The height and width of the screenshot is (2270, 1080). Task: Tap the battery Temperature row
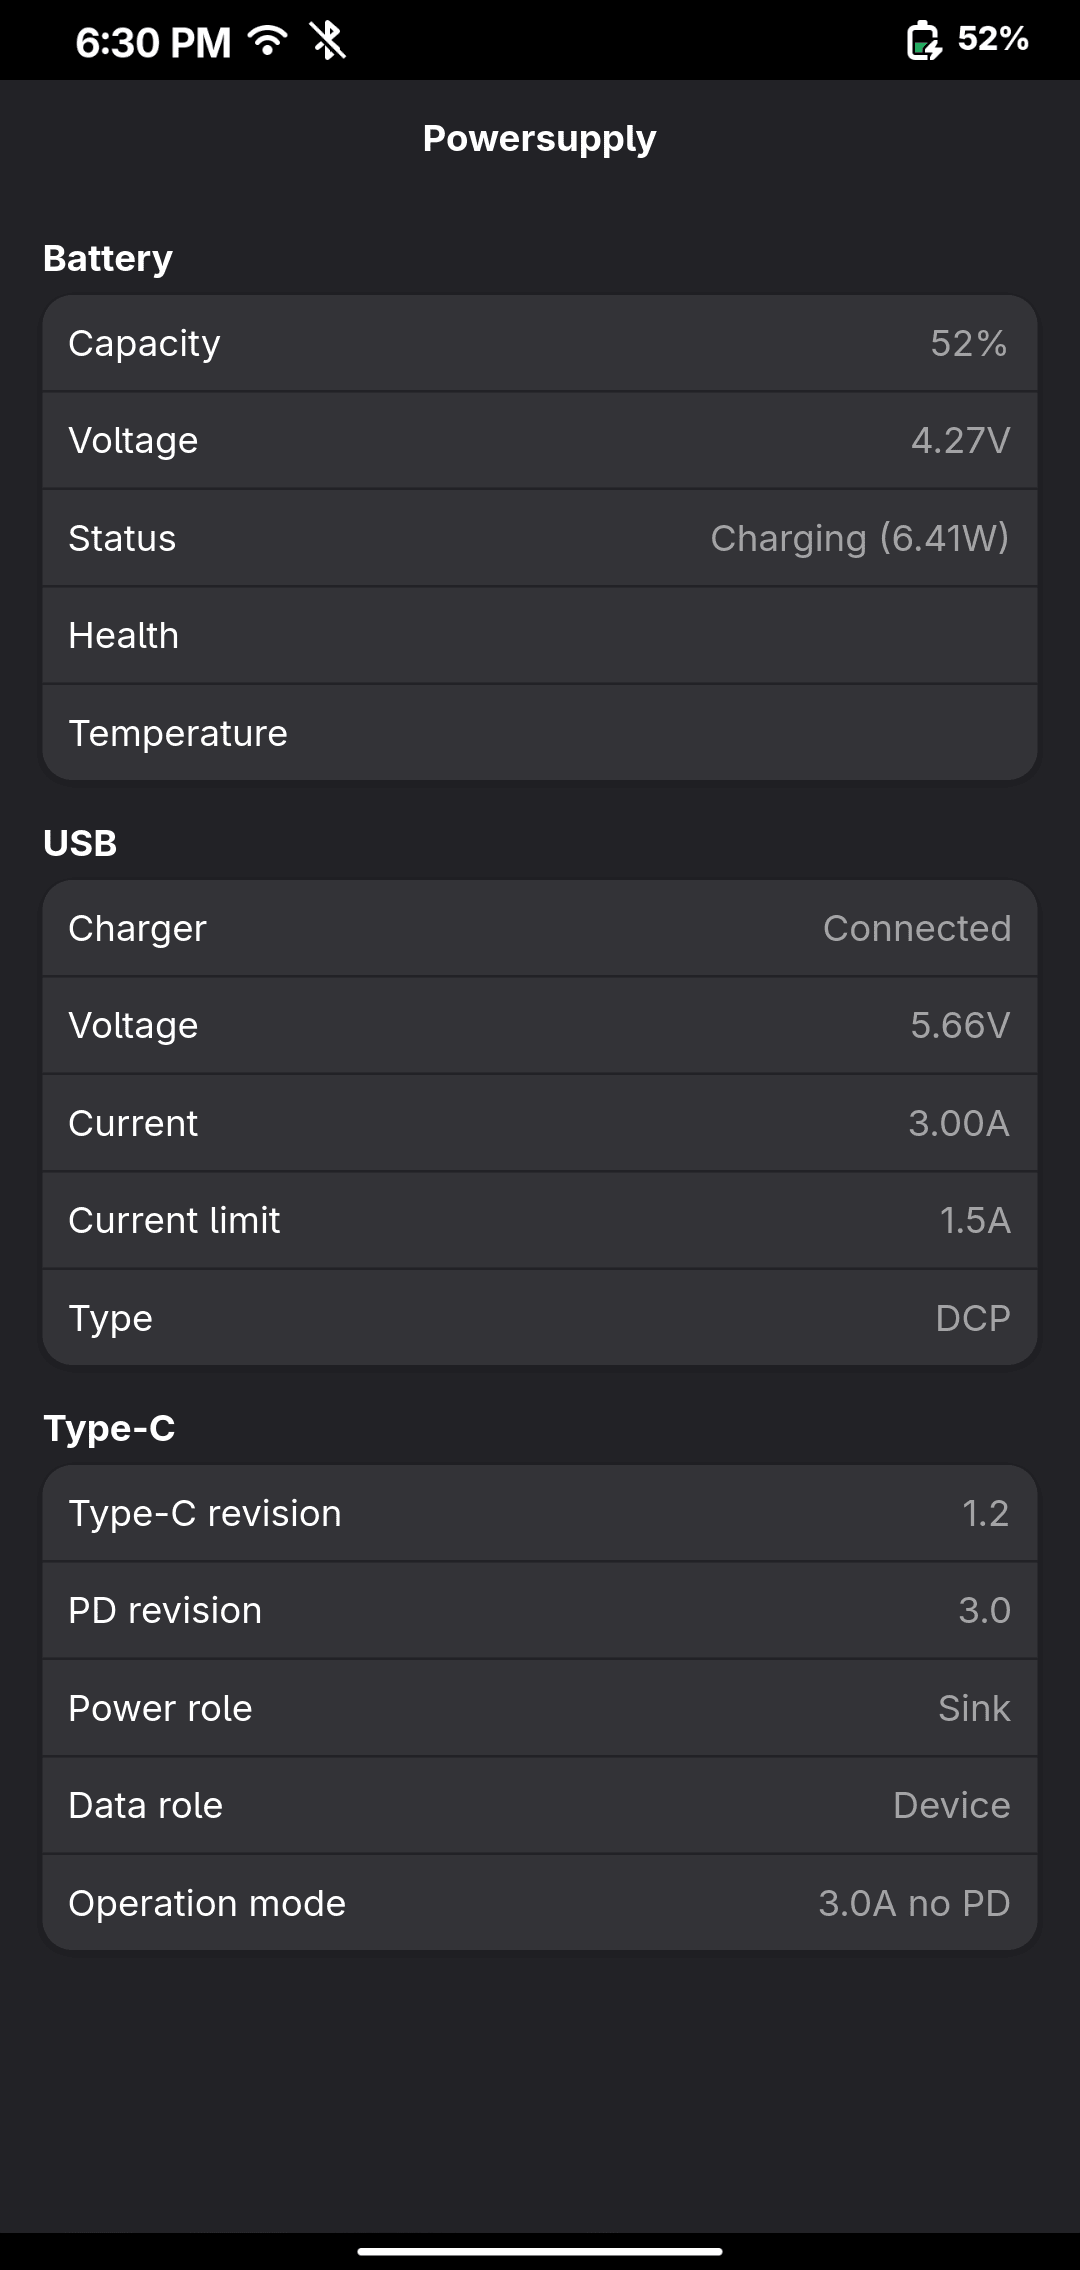click(x=540, y=733)
